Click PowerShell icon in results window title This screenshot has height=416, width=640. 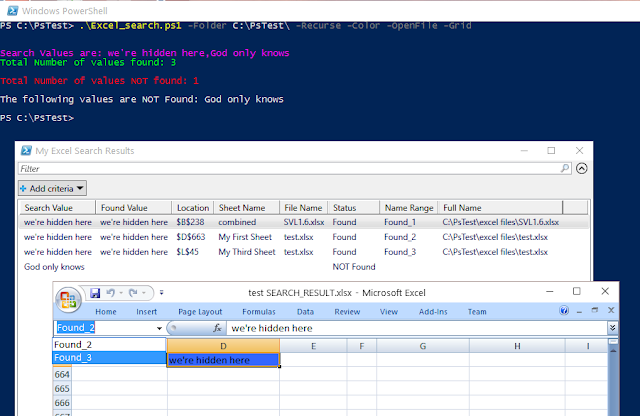click(26, 151)
